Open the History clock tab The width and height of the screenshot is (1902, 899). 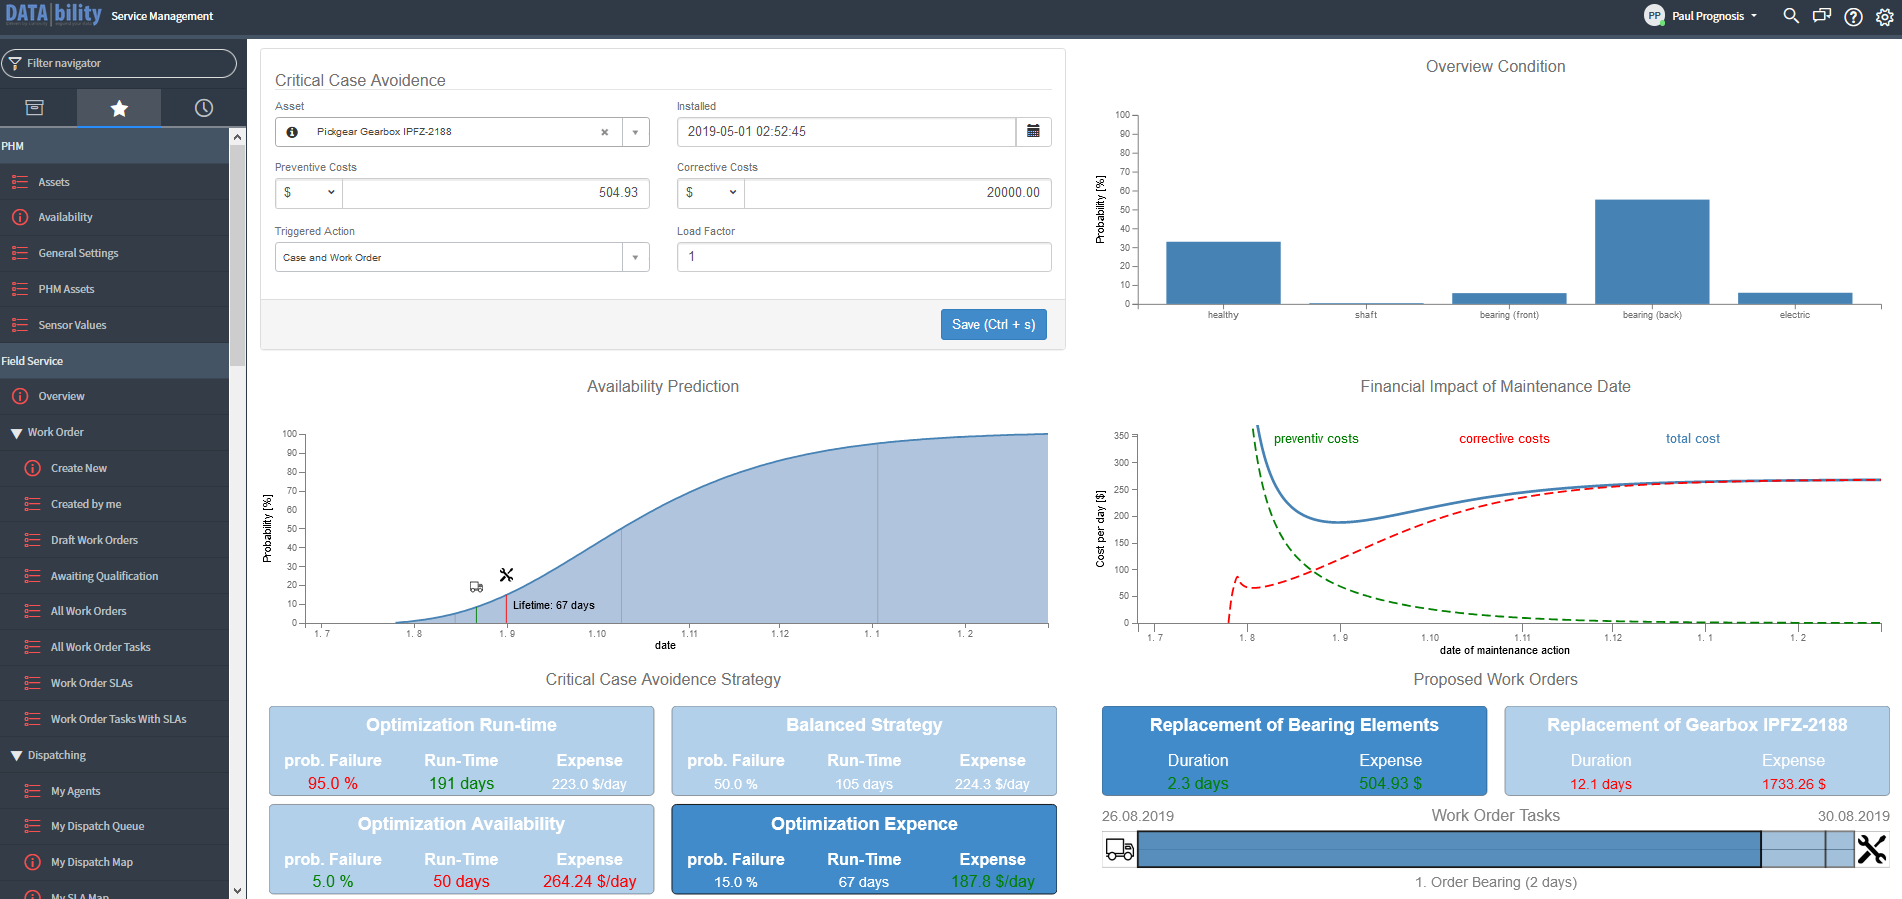click(204, 108)
